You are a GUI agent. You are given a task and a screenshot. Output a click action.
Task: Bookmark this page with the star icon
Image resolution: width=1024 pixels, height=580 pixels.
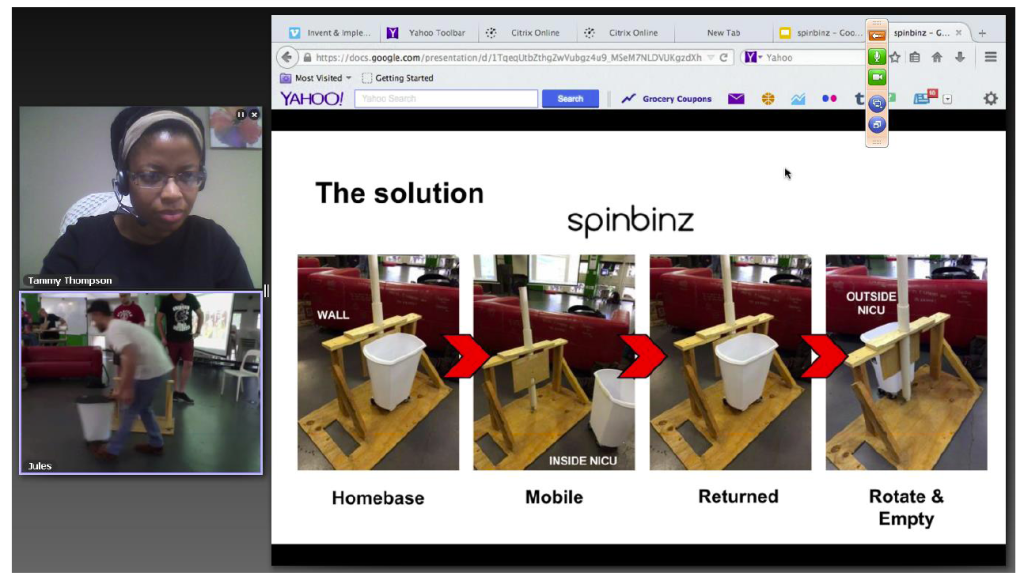895,57
